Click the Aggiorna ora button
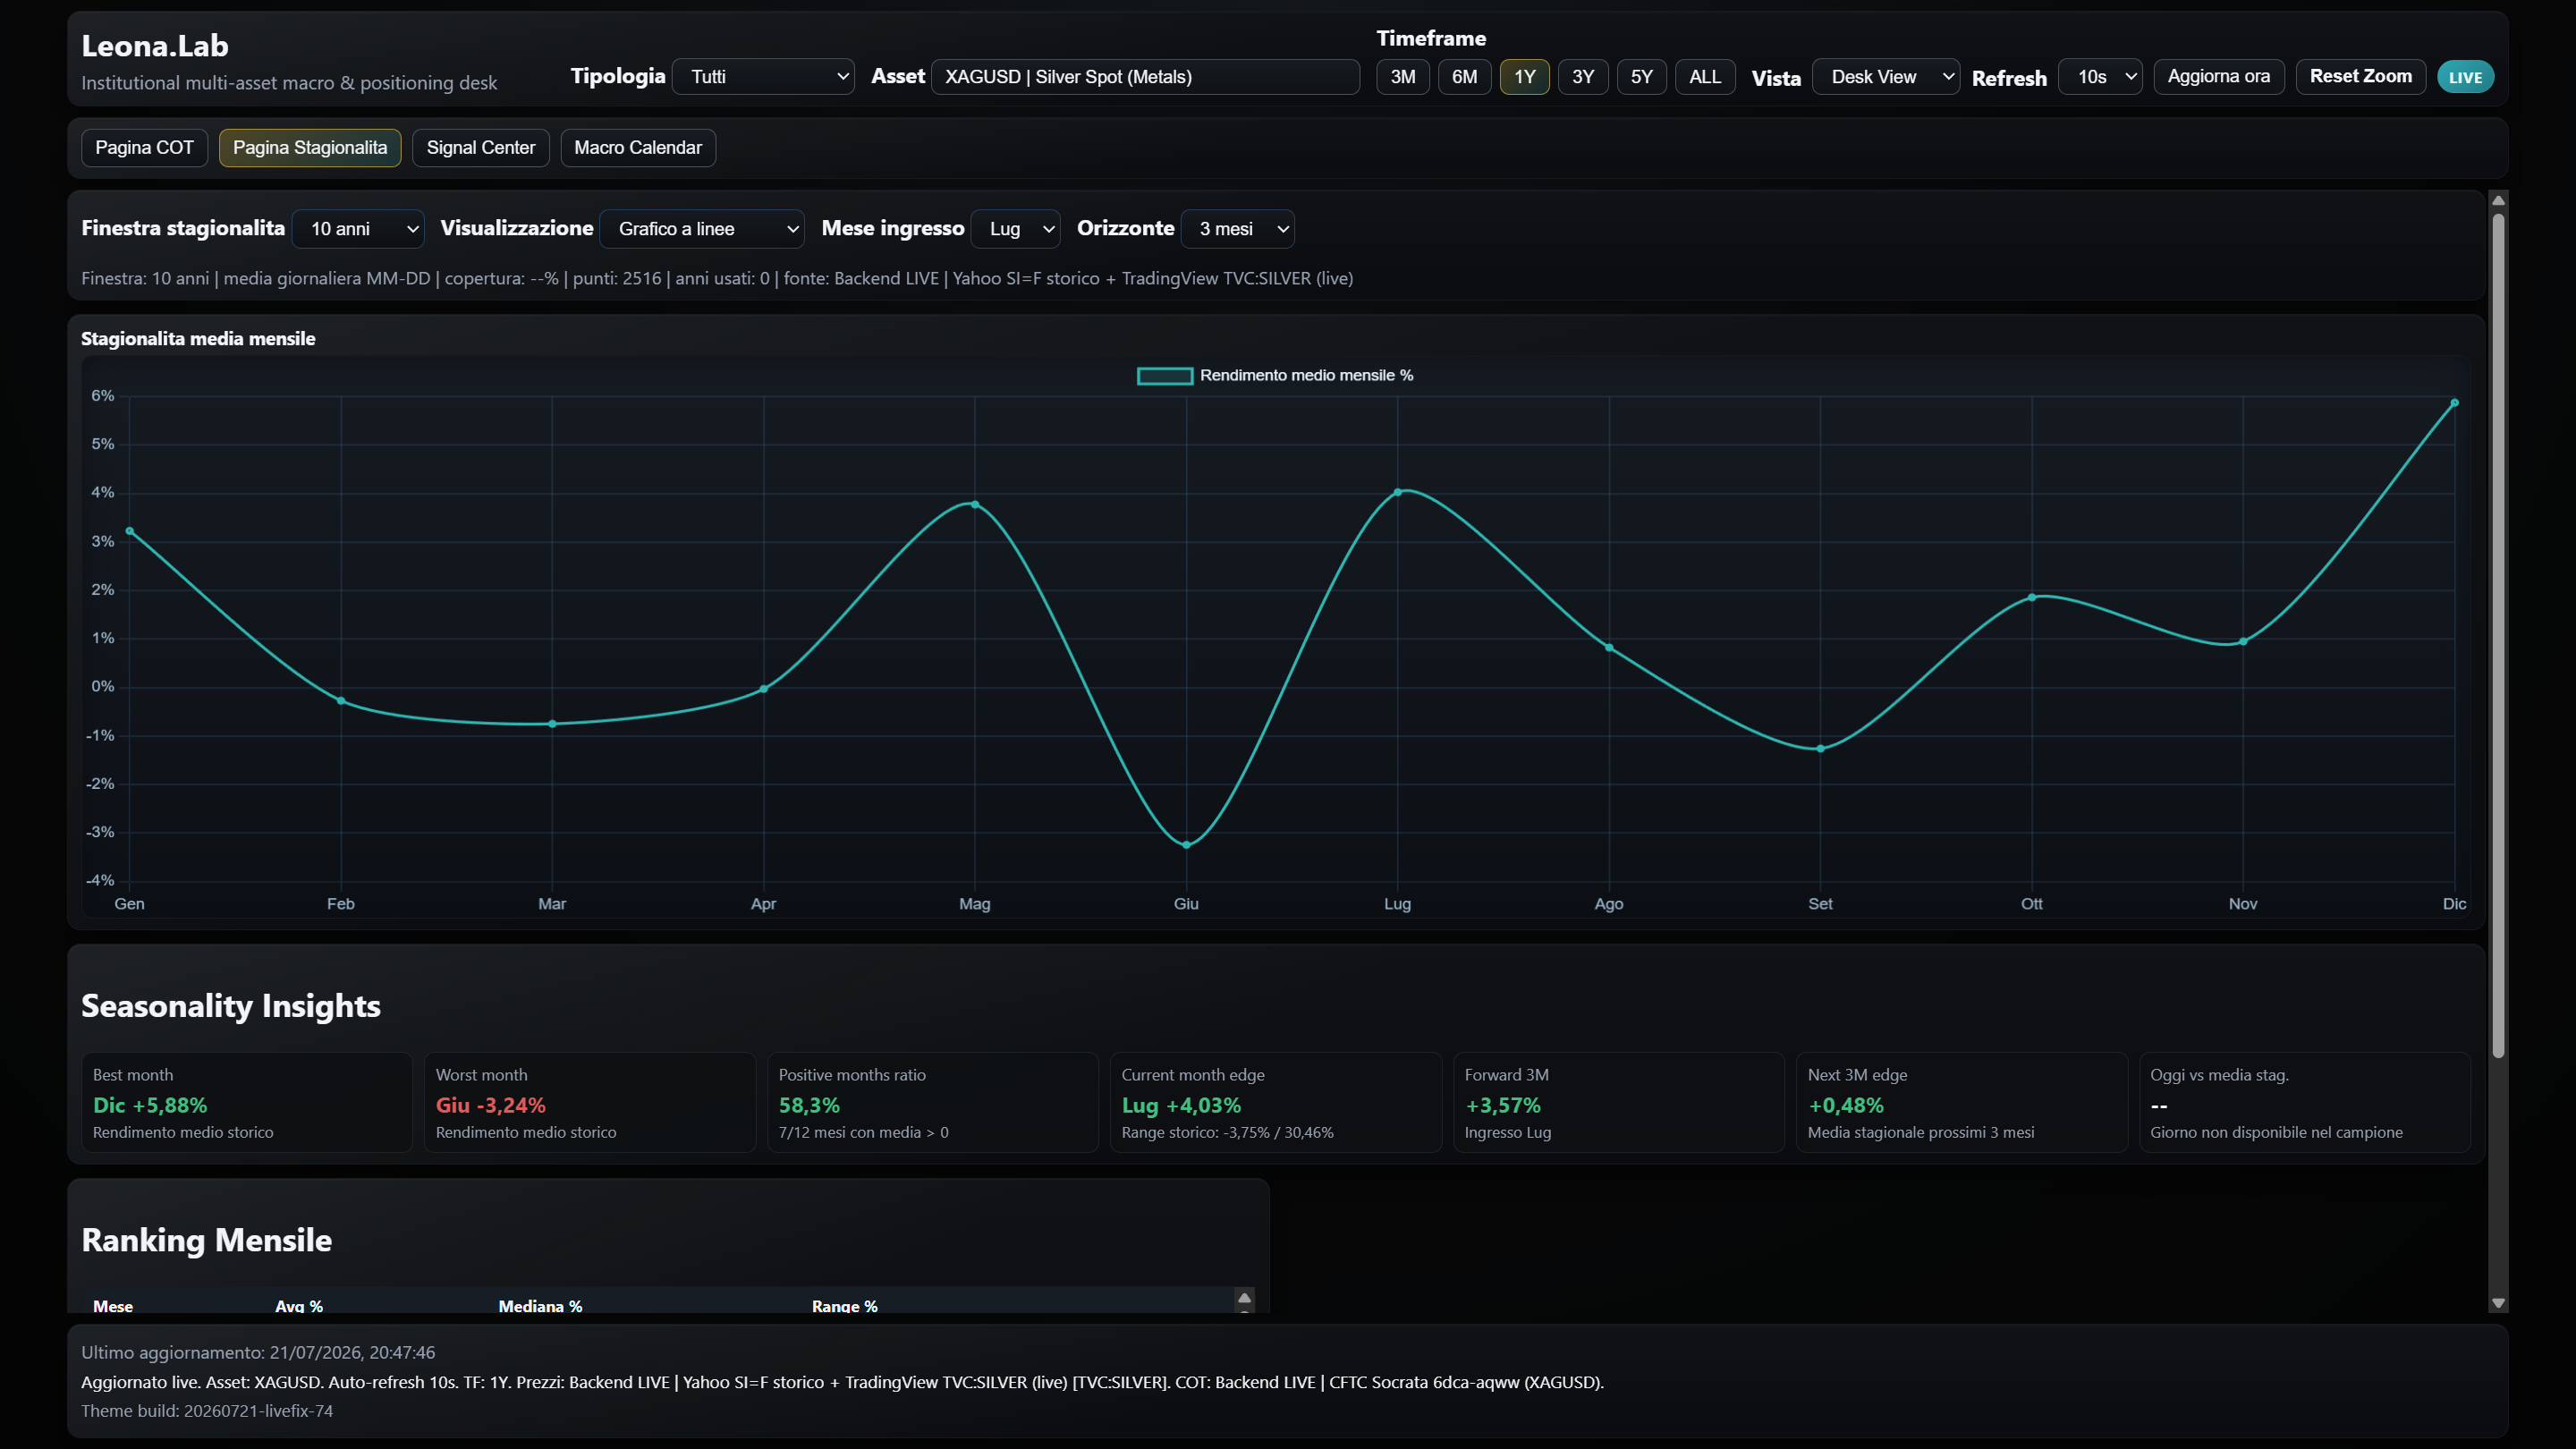This screenshot has height=1449, width=2576. pos(2218,77)
